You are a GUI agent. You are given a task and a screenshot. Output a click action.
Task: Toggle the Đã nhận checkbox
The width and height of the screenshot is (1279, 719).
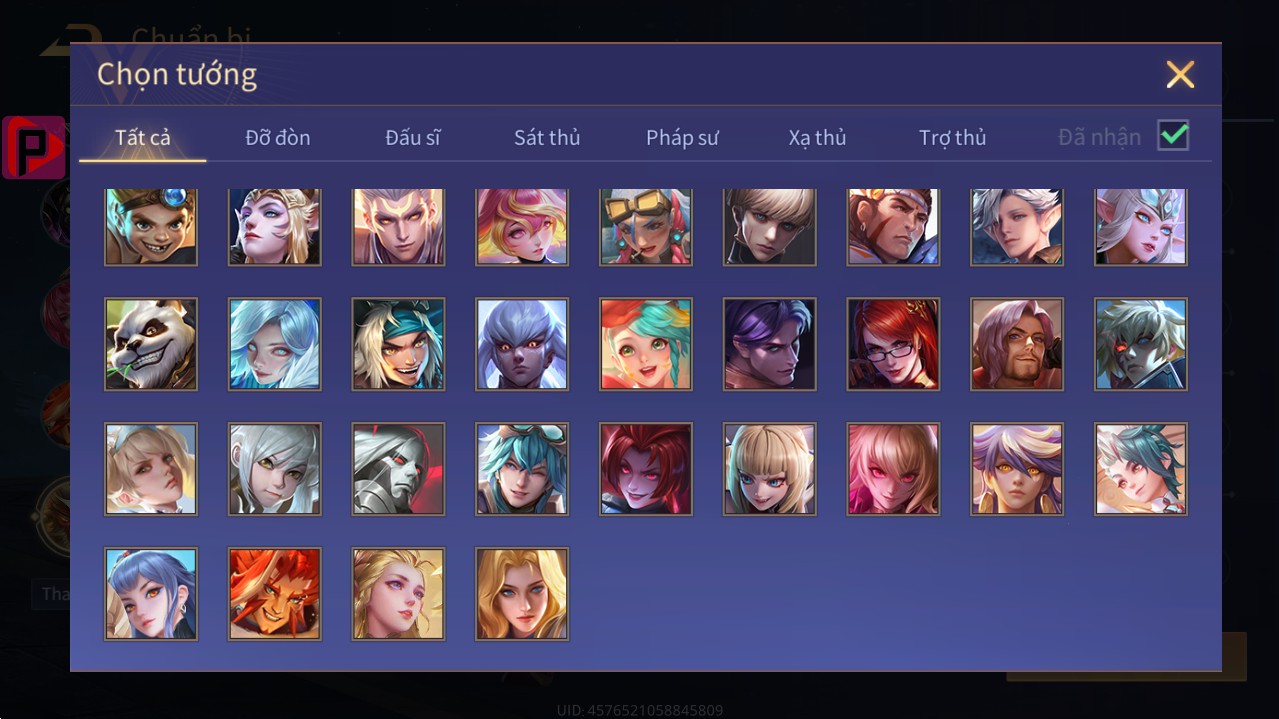(1173, 135)
